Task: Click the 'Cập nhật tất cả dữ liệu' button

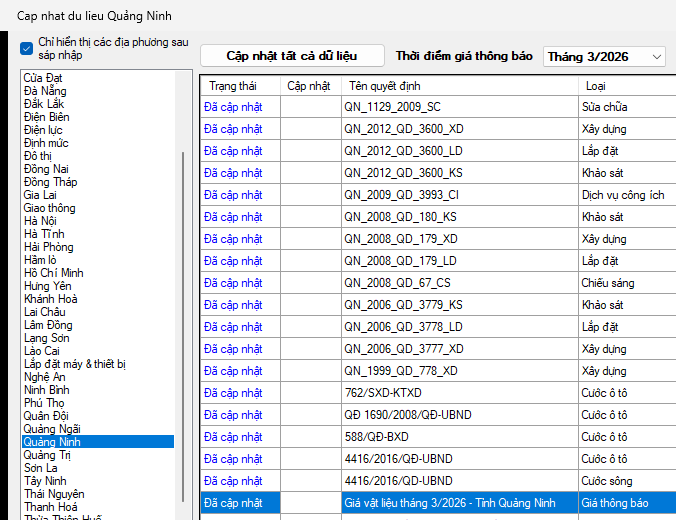Action: [291, 56]
